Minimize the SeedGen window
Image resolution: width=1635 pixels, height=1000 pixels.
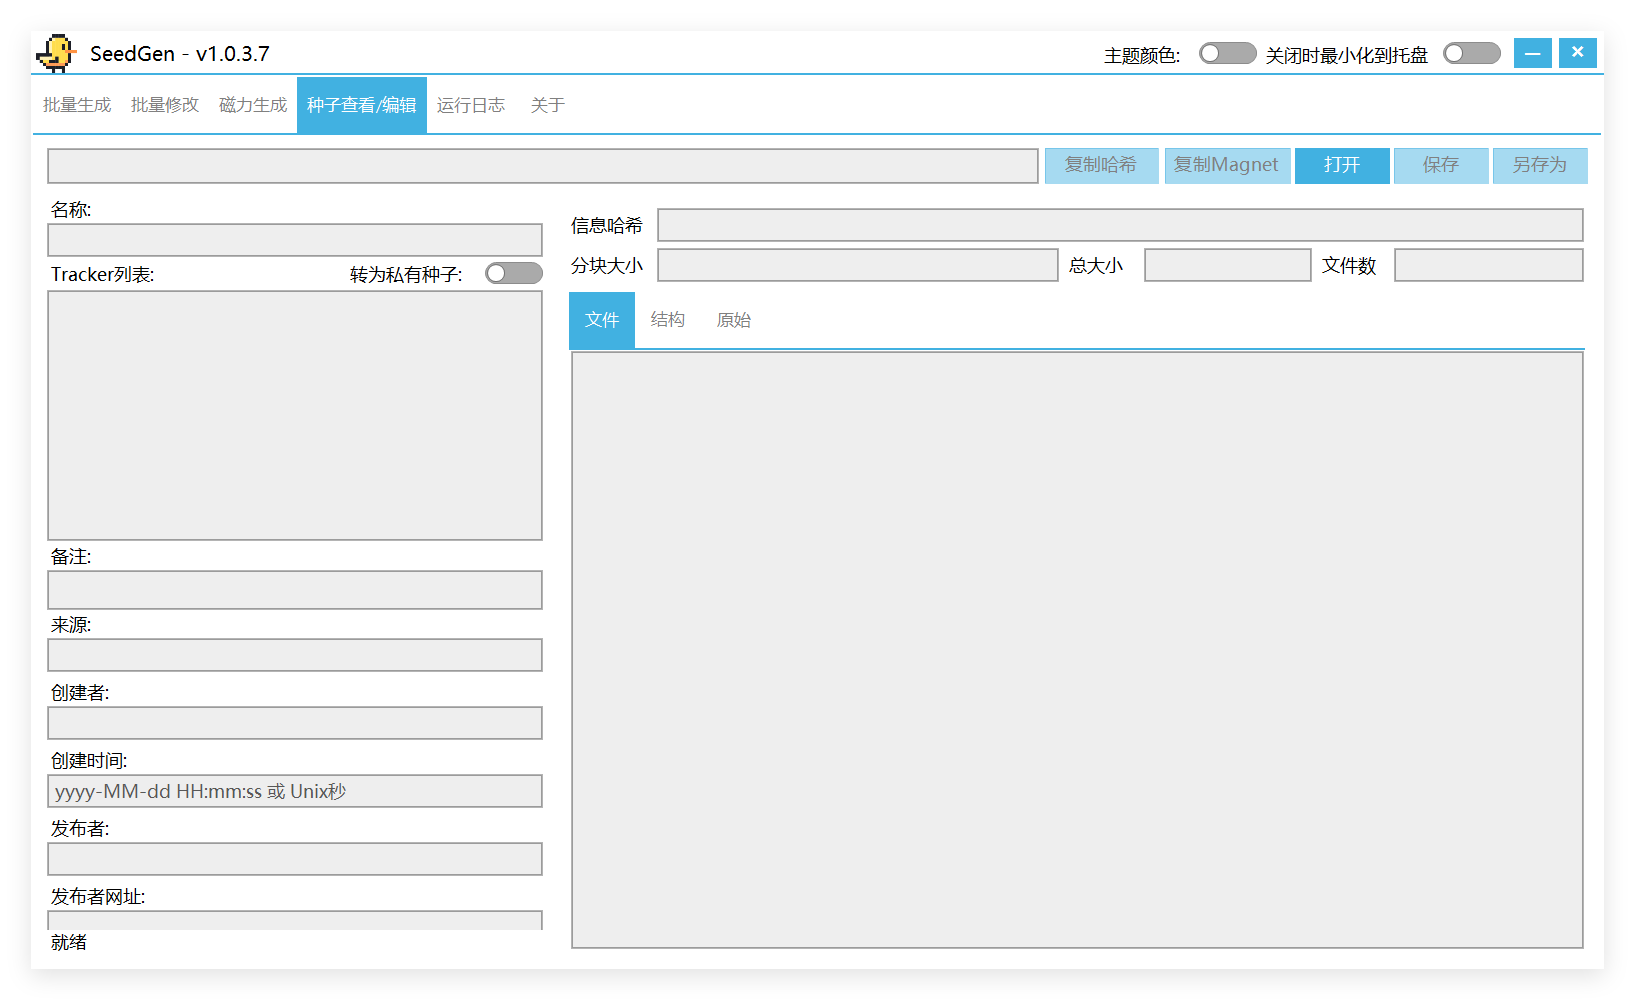(1532, 53)
